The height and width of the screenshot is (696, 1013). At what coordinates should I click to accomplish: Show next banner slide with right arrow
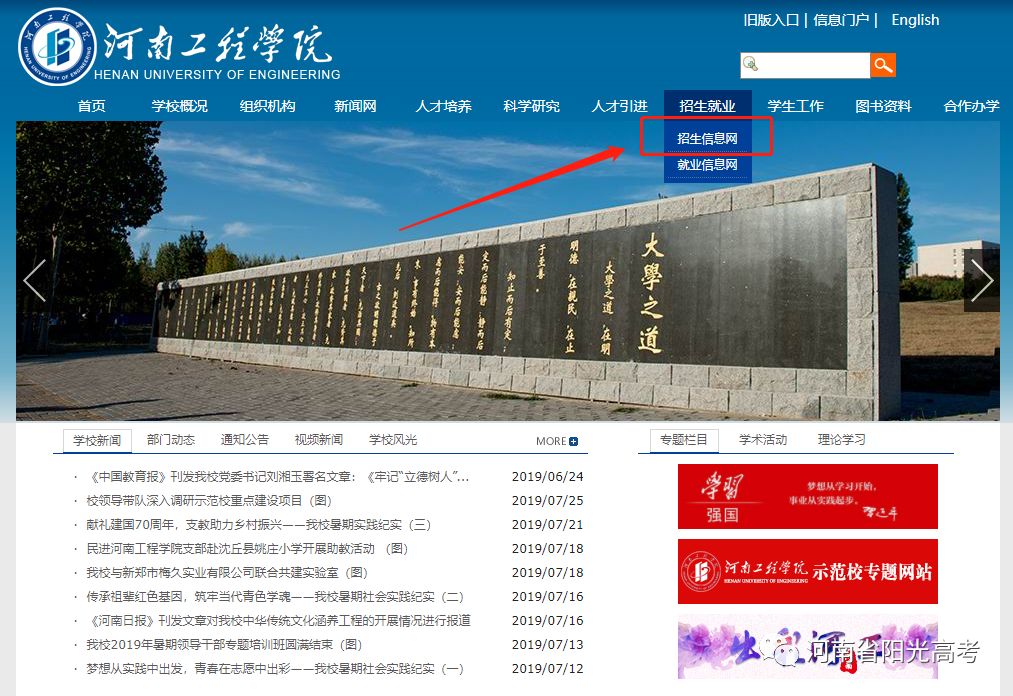pyautogui.click(x=981, y=280)
